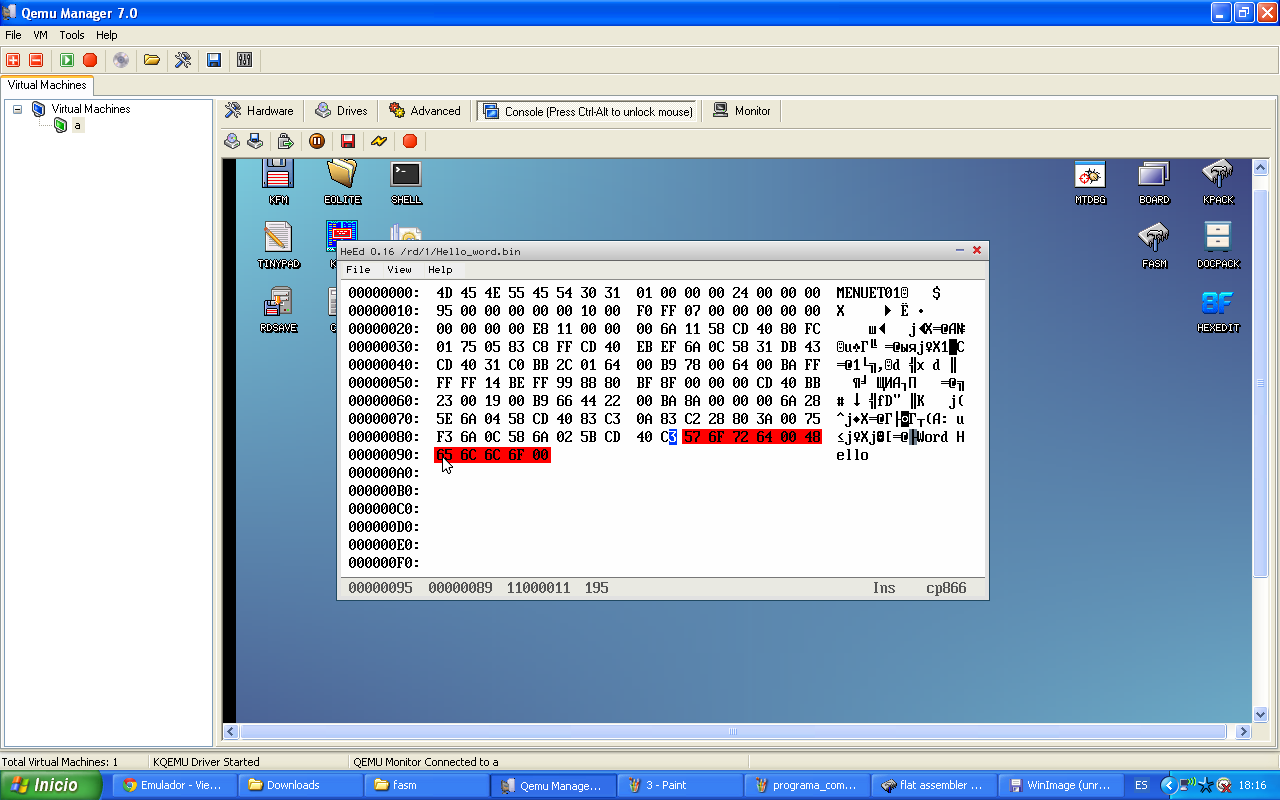This screenshot has height=800, width=1280.
Task: Select virtual machine 'a' in tree
Action: point(77,126)
